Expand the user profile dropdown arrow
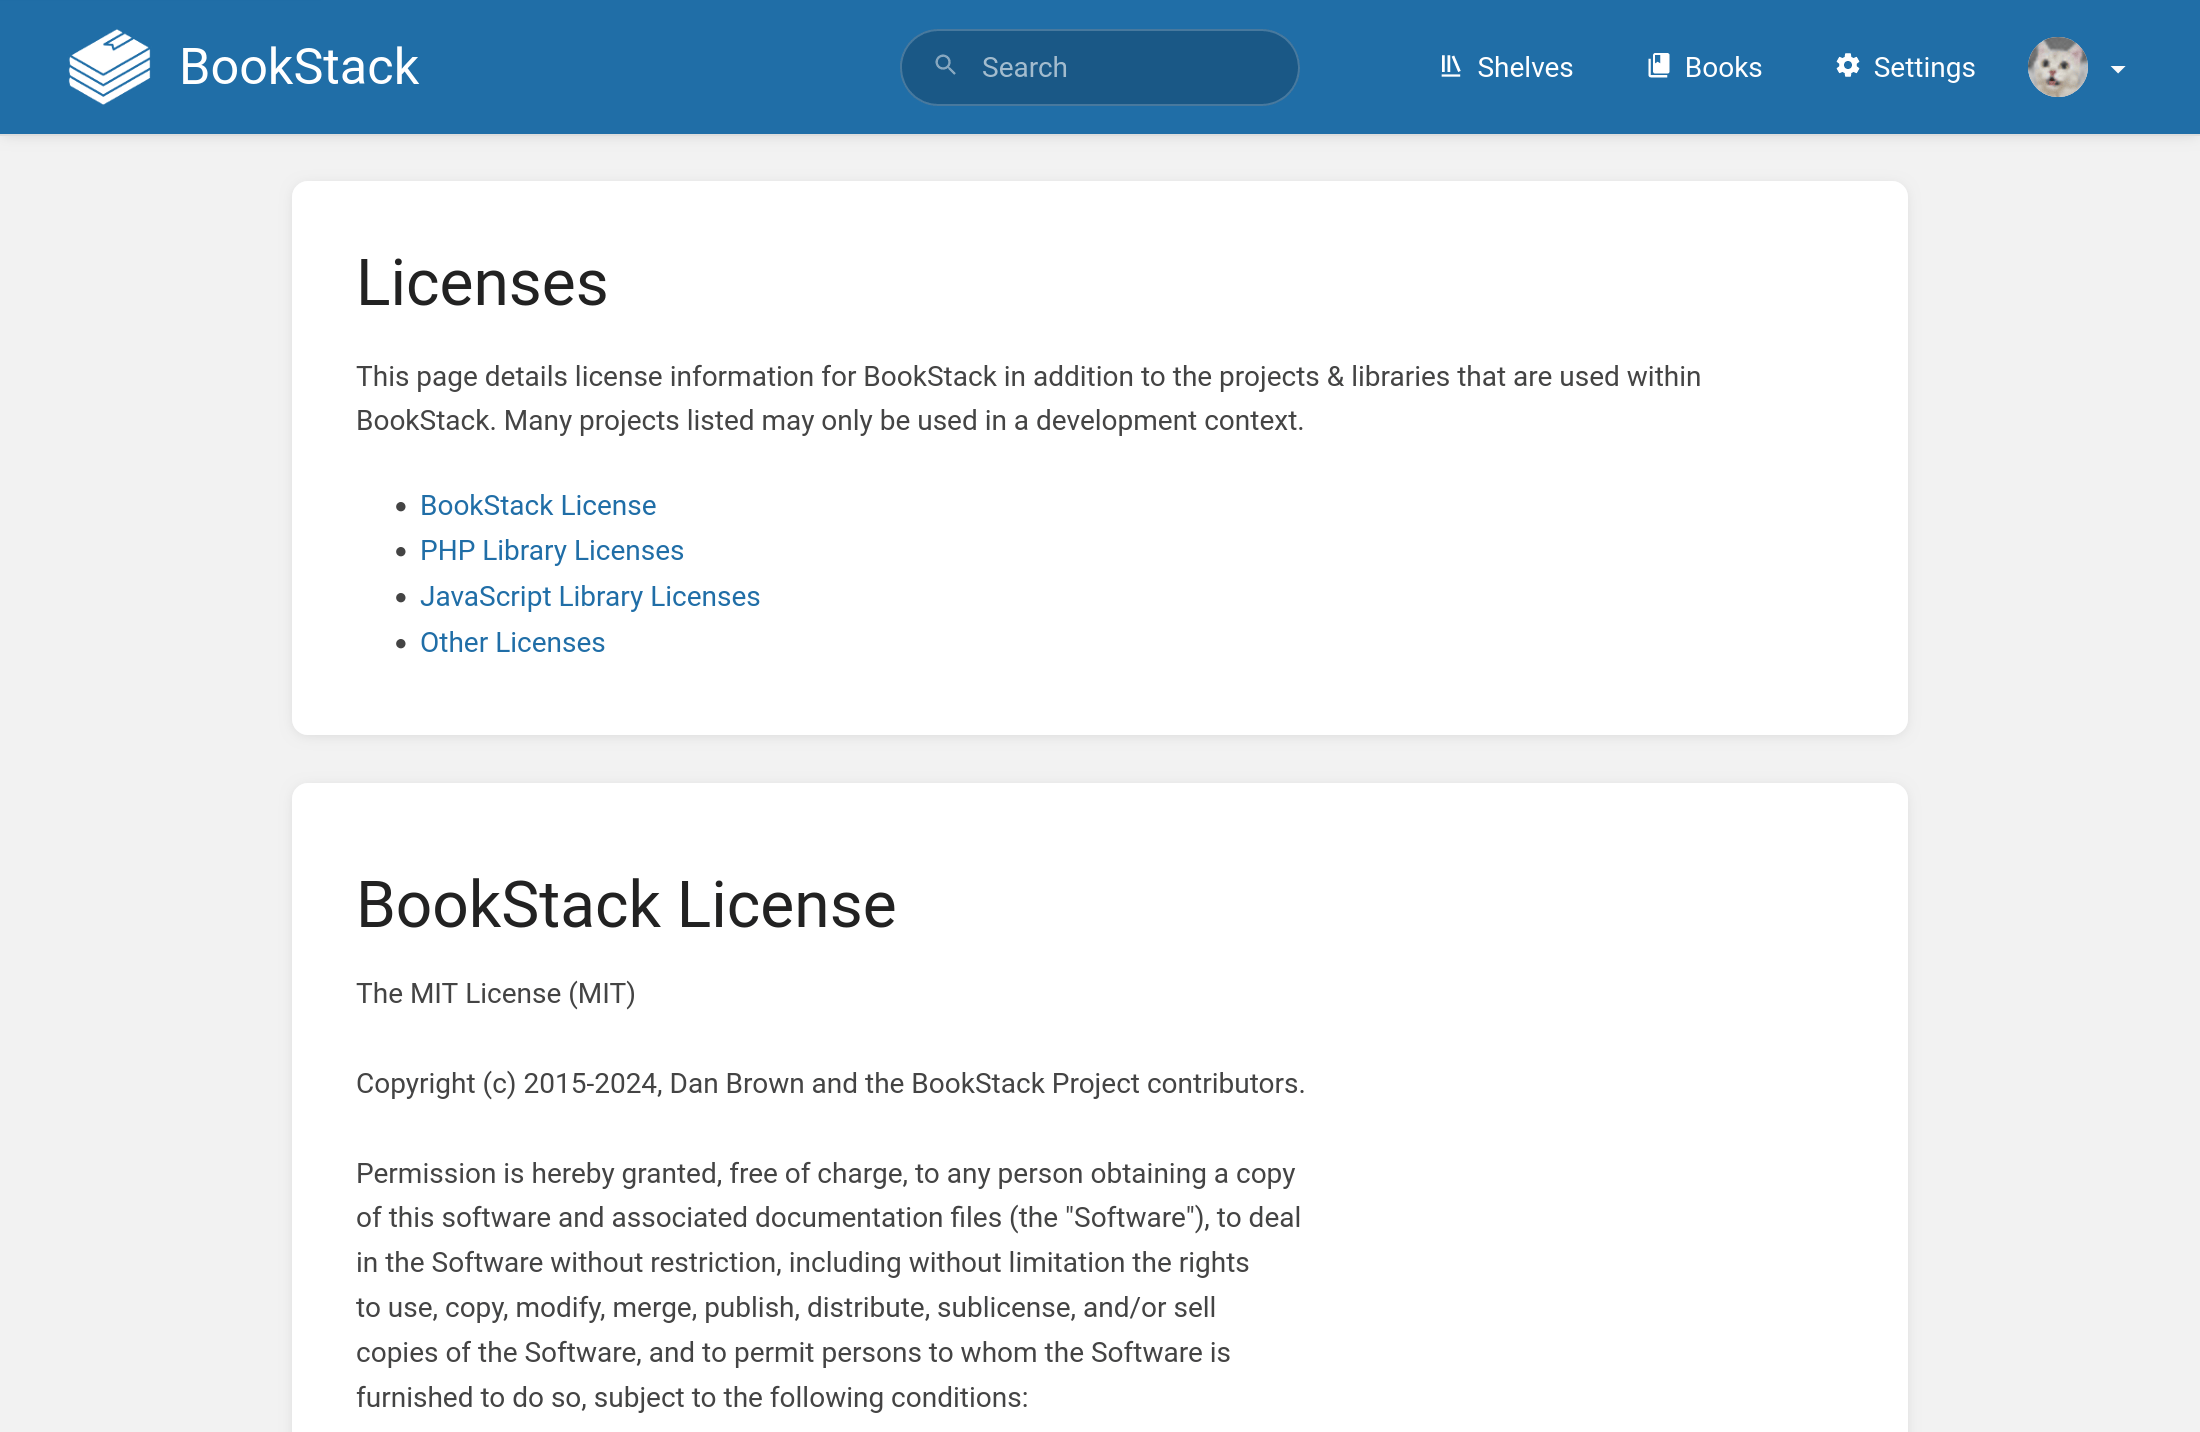This screenshot has height=1432, width=2200. click(x=2118, y=69)
